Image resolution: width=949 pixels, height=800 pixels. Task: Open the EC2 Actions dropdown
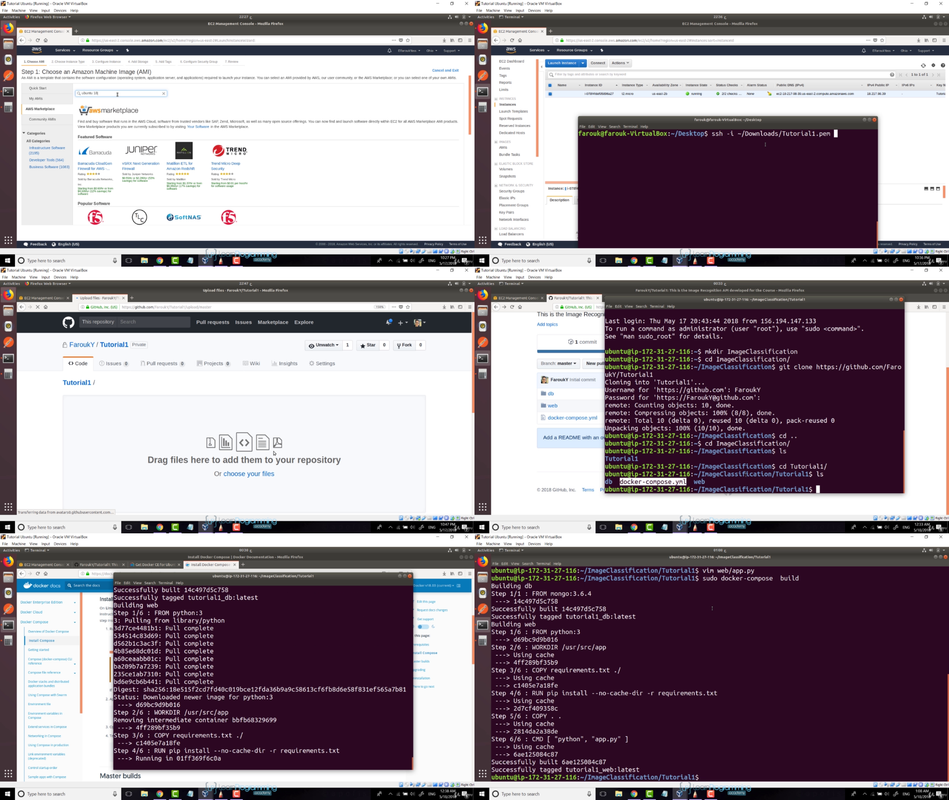[620, 63]
